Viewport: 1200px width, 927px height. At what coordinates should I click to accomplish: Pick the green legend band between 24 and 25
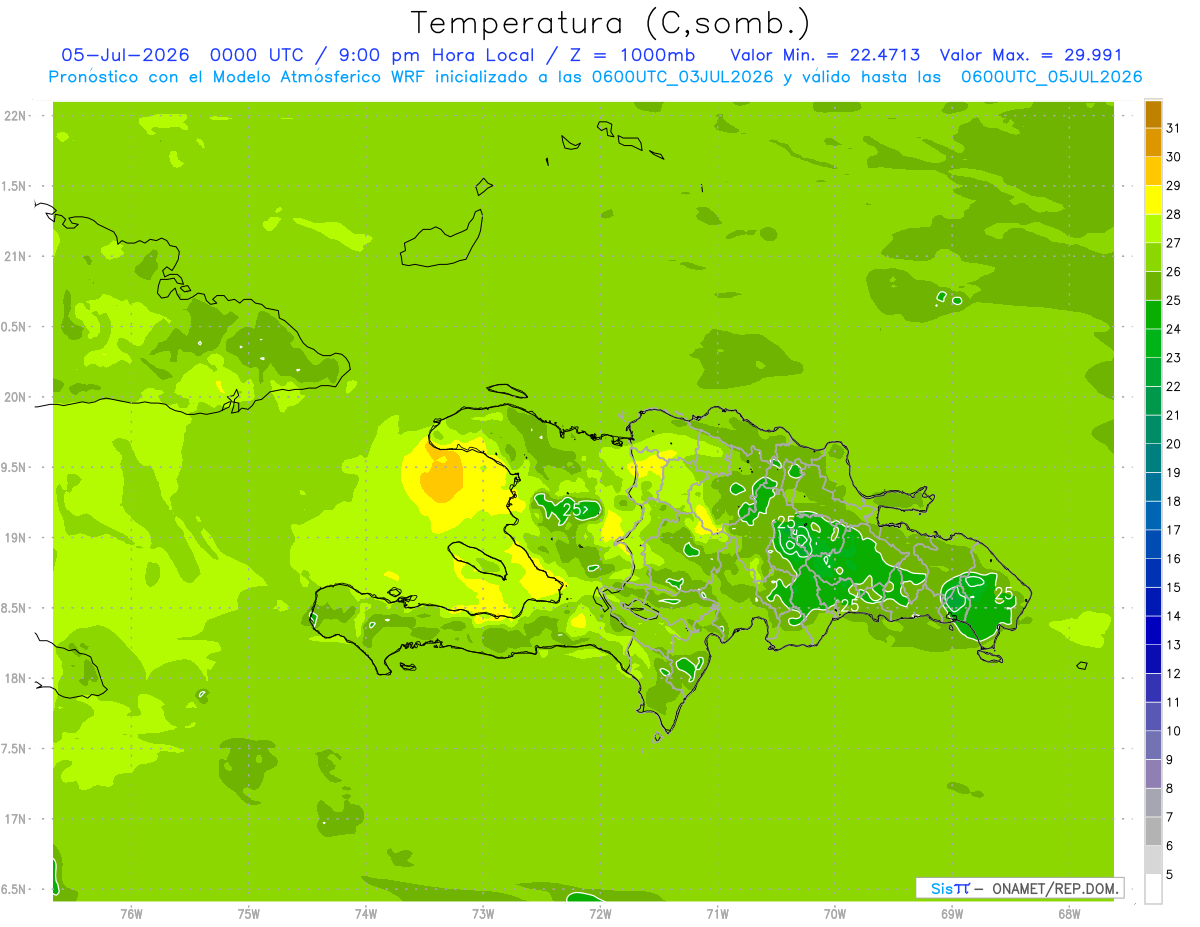[x=1153, y=315]
